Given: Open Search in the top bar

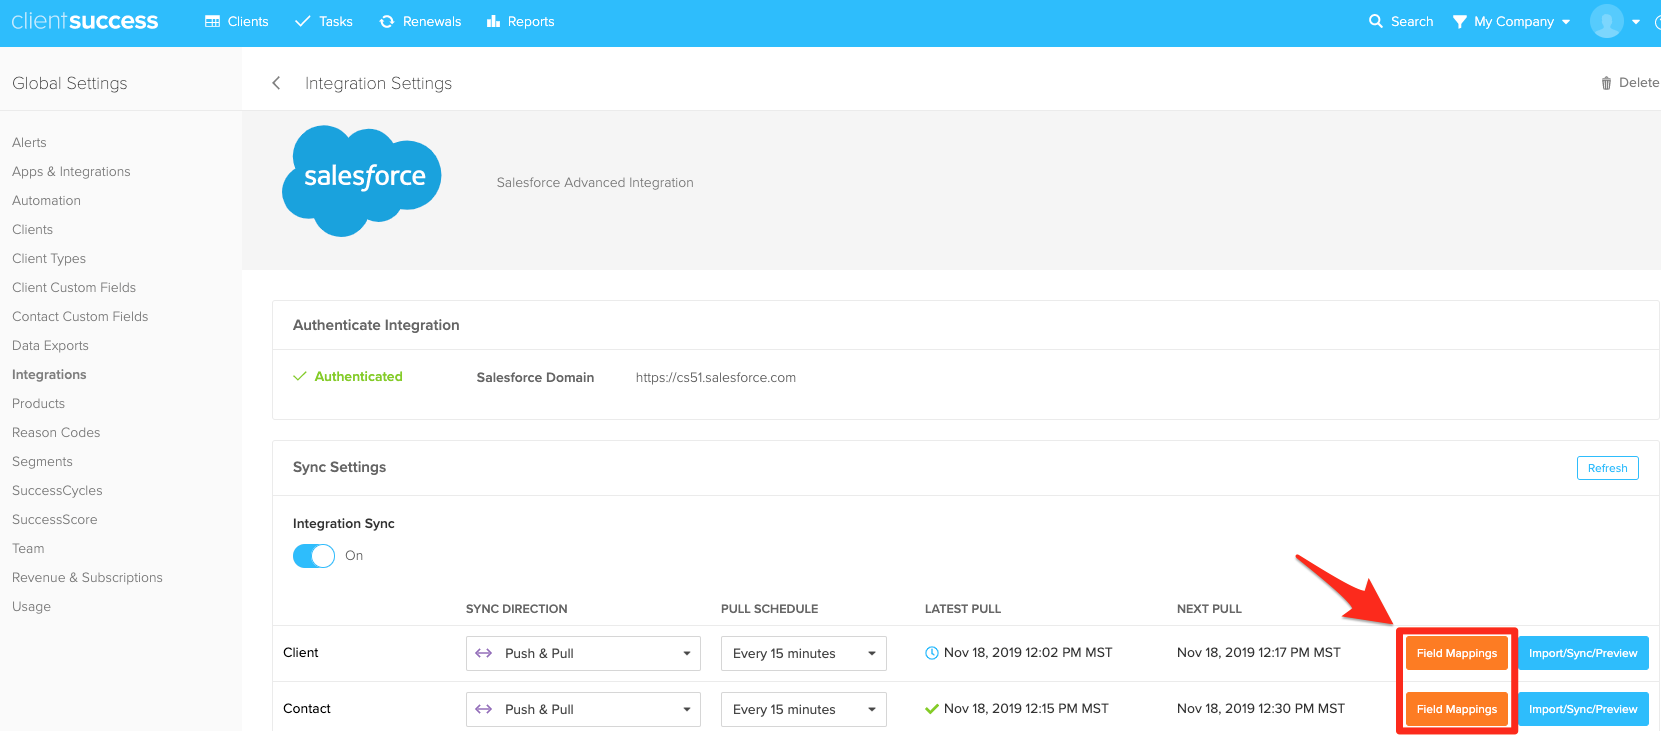Looking at the screenshot, I should (1401, 21).
